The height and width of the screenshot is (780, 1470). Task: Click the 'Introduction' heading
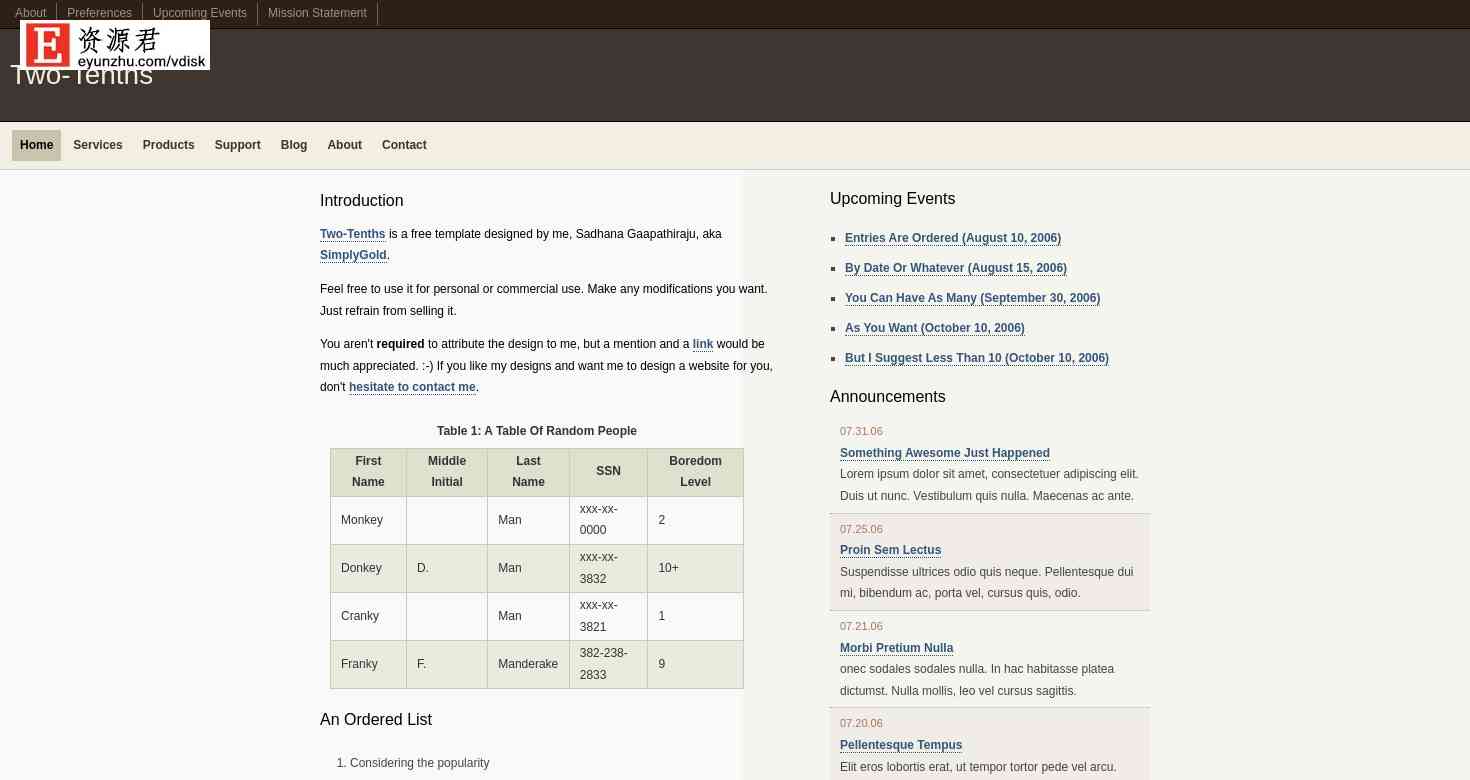point(362,201)
